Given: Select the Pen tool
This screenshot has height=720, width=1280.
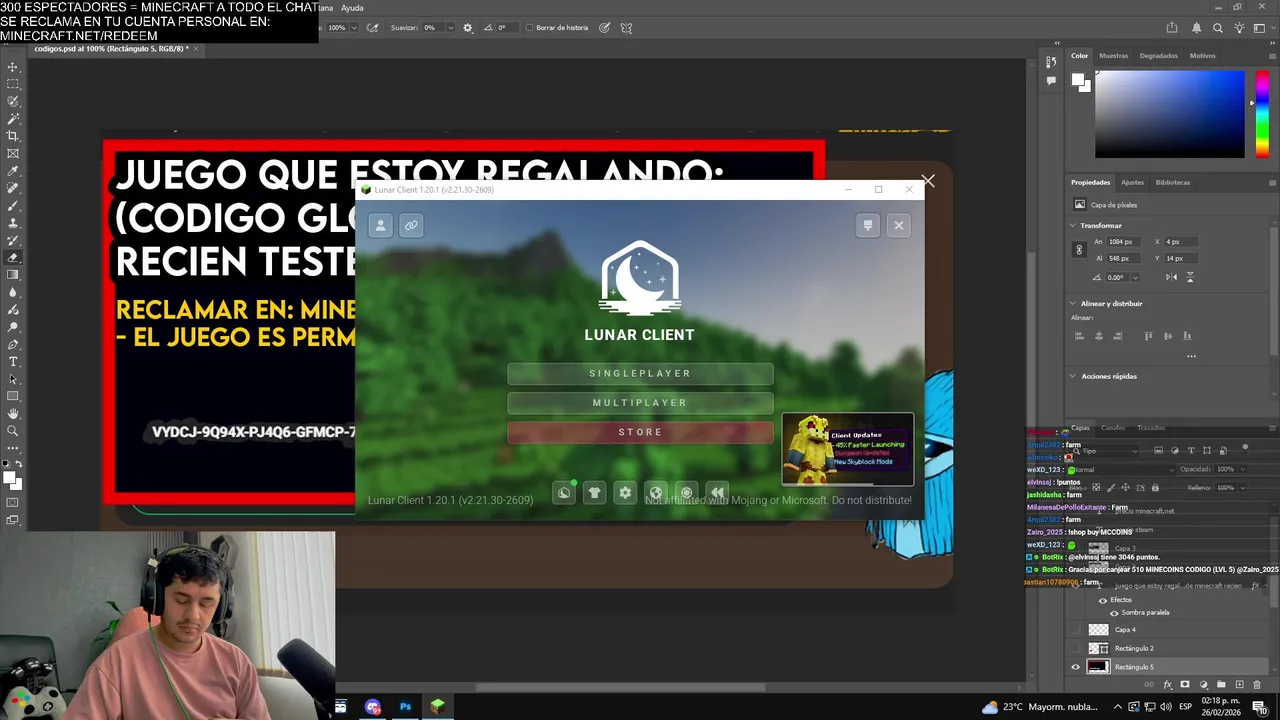Looking at the screenshot, I should point(13,344).
